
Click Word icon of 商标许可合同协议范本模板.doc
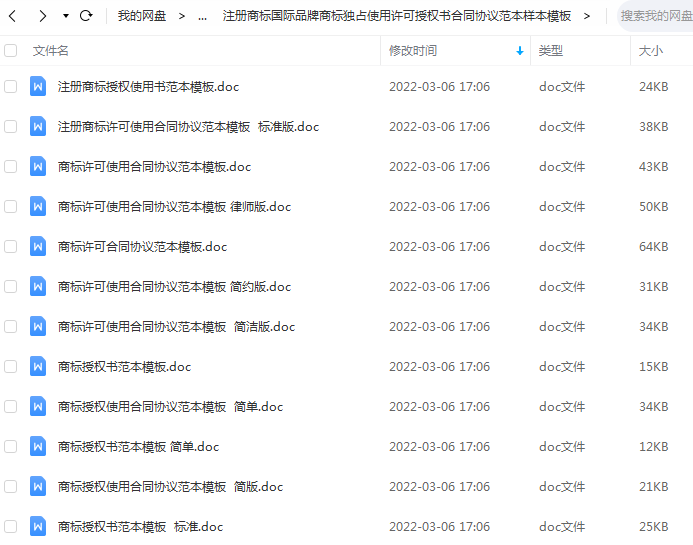(x=38, y=246)
